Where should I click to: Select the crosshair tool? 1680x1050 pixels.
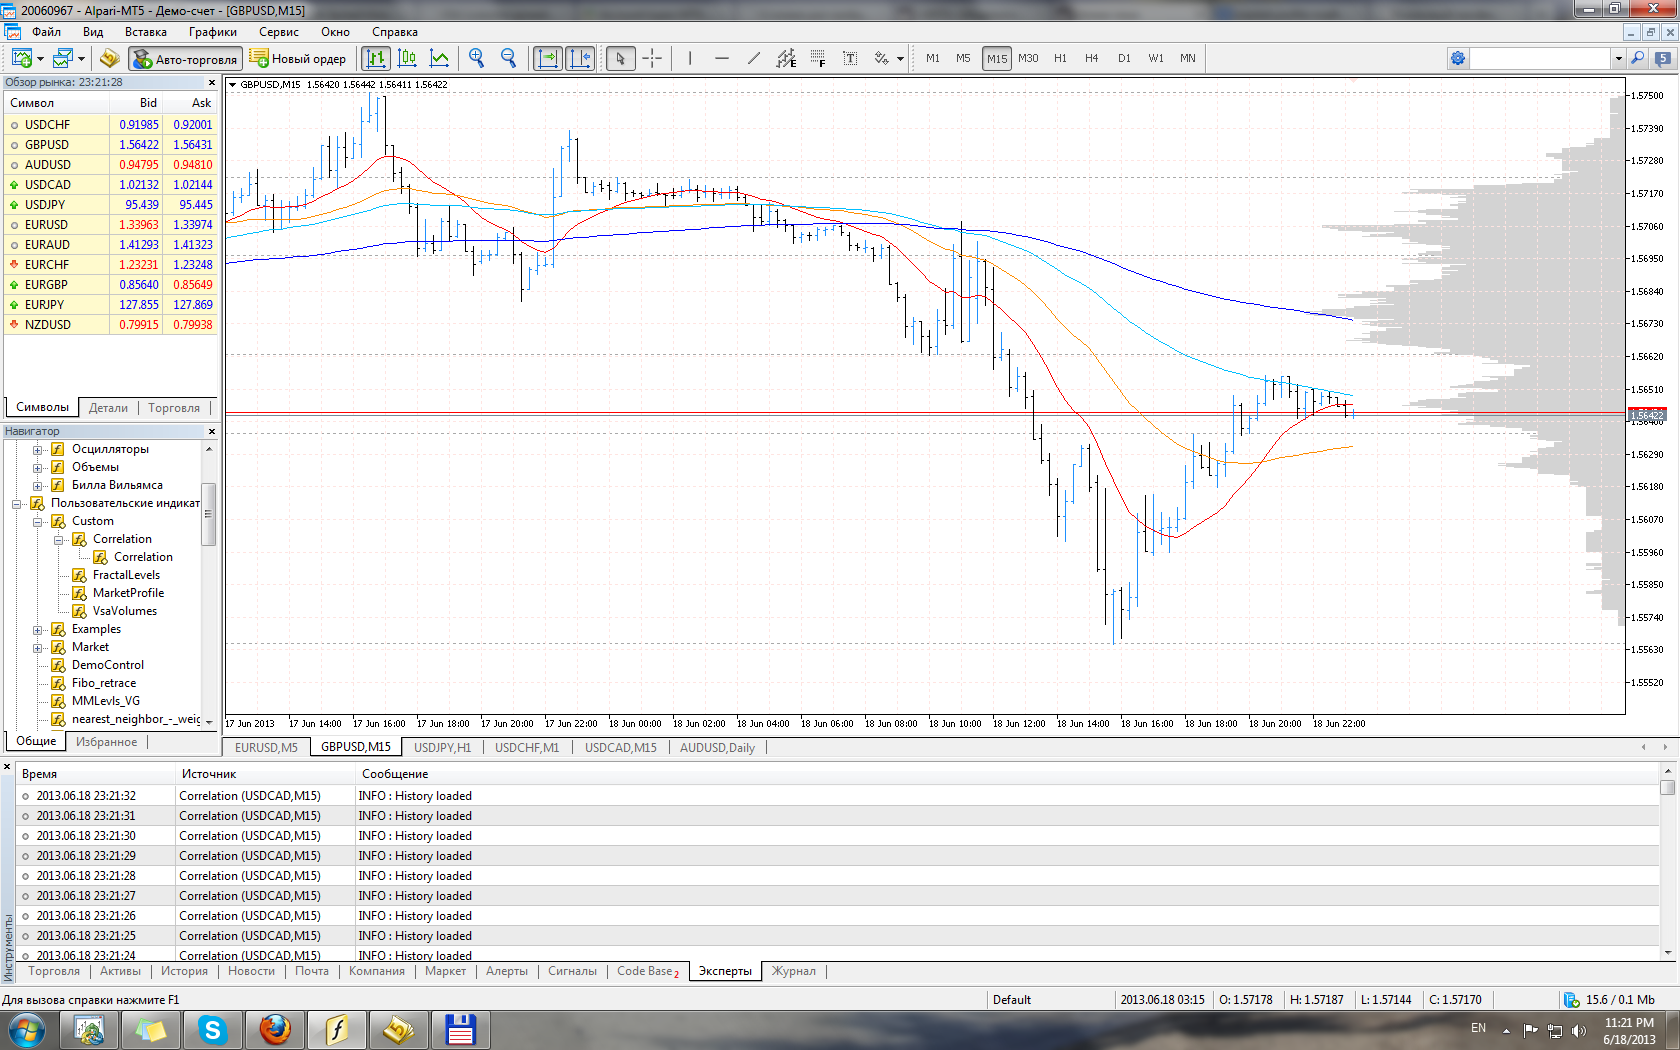652,58
